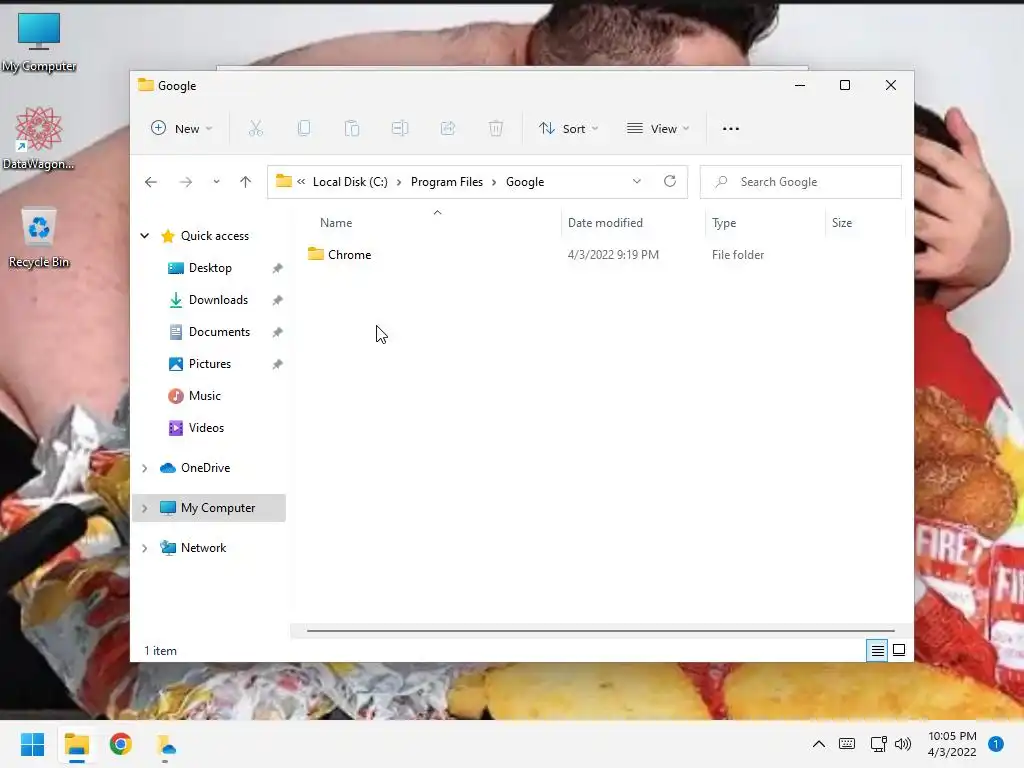Select Desktop in Quick access
Viewport: 1024px width, 768px height.
tap(210, 268)
